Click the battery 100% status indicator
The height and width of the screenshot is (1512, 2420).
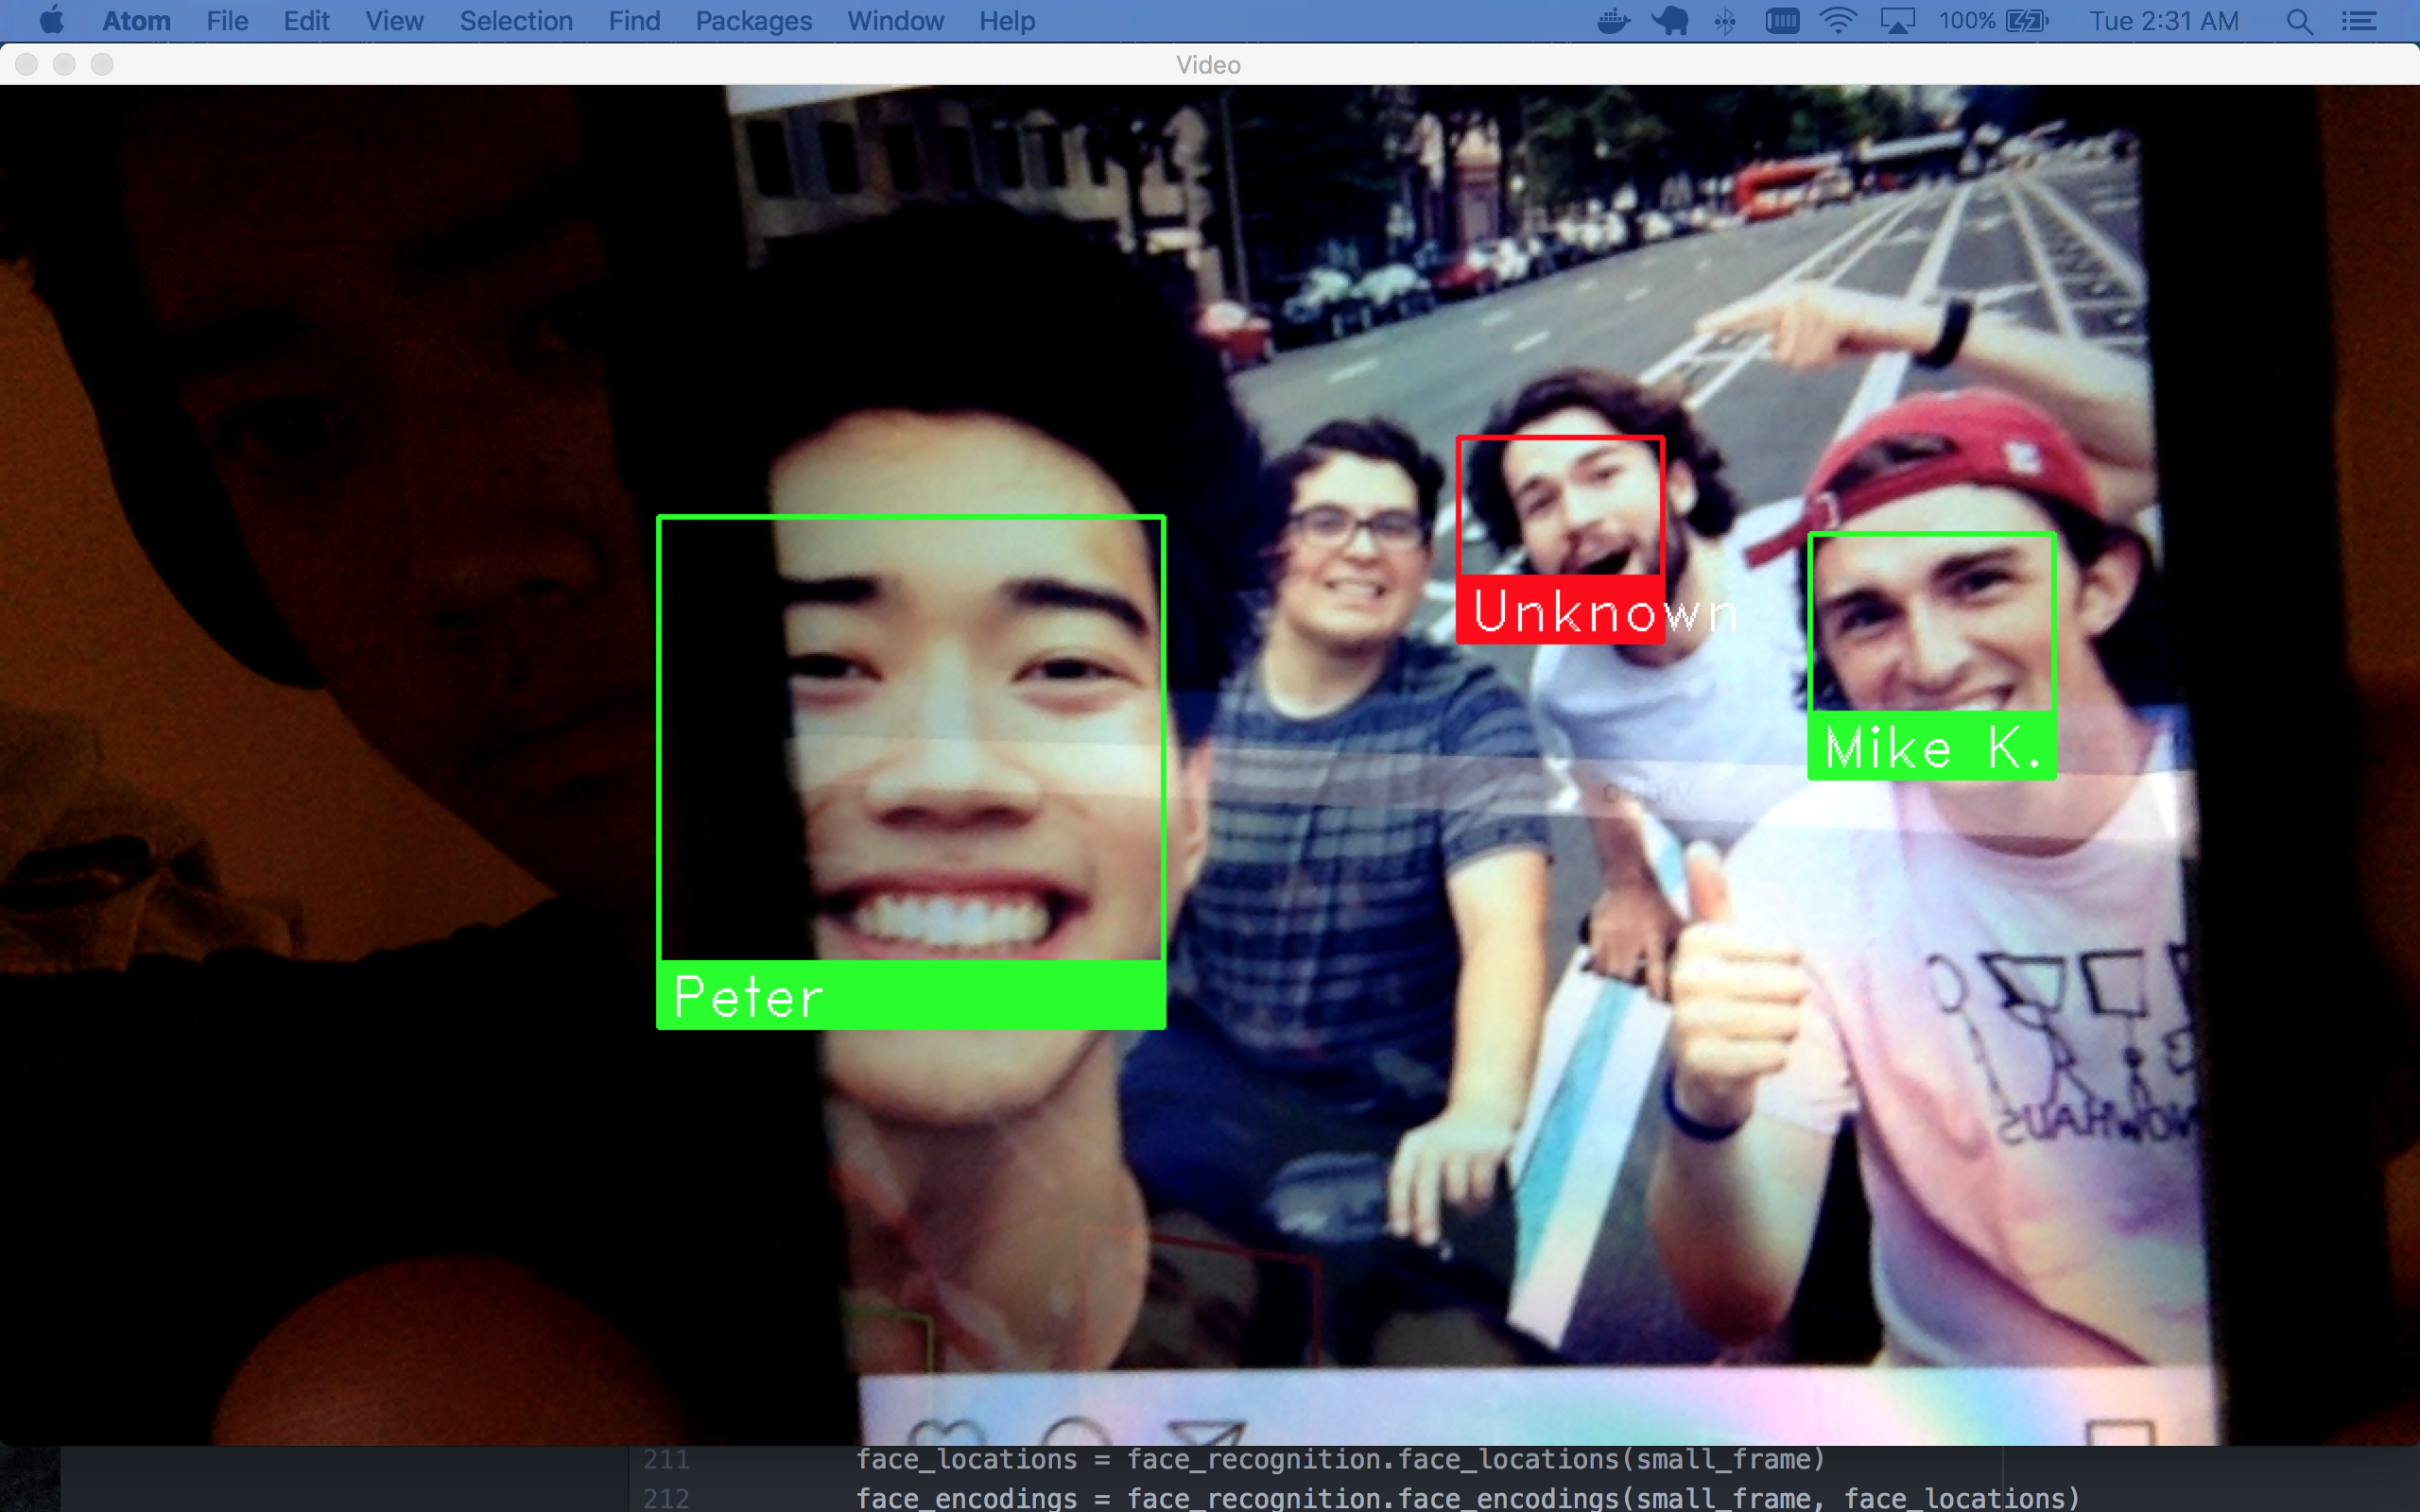coord(1993,21)
